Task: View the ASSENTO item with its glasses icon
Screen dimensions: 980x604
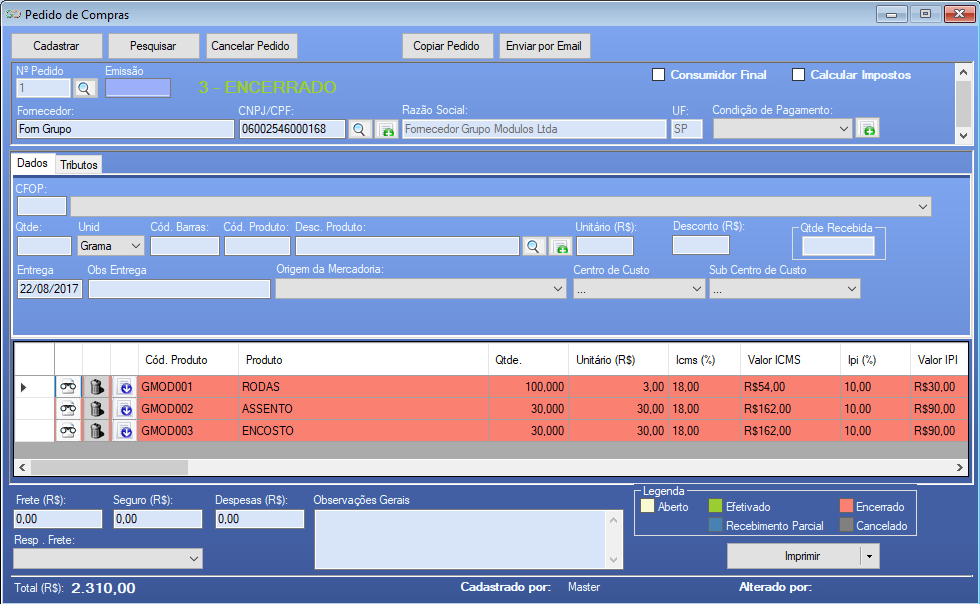Action: coord(68,409)
